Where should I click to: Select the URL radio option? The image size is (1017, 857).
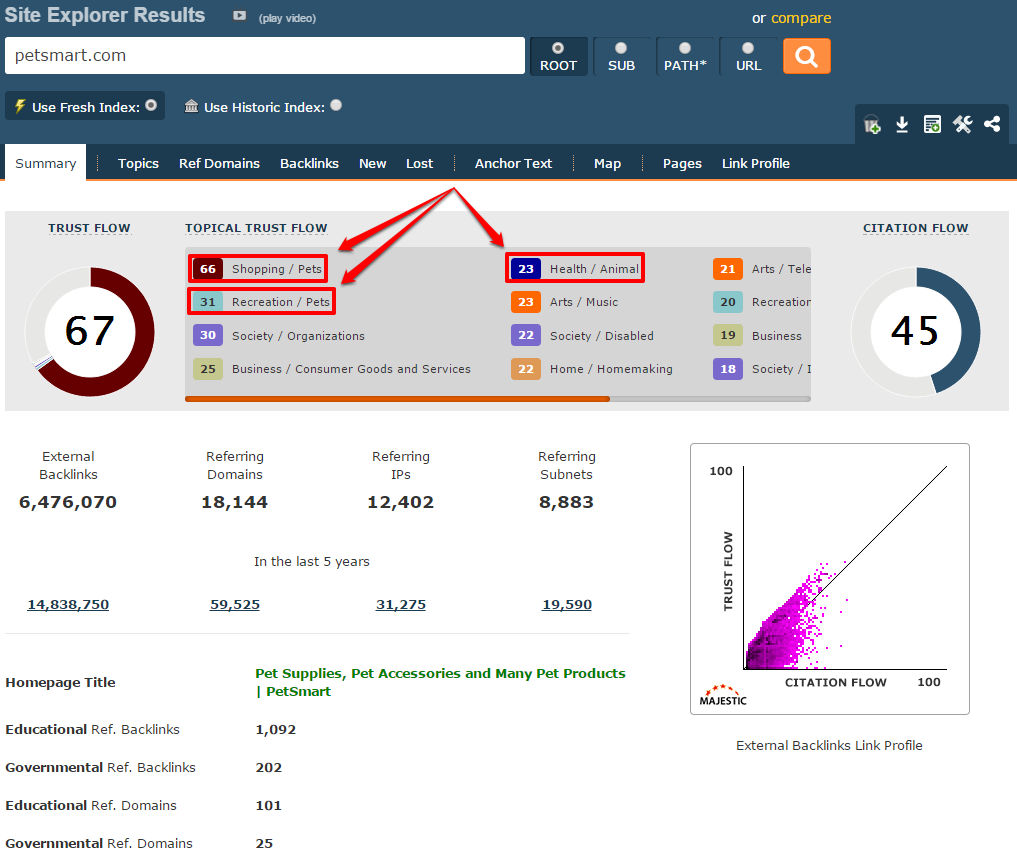click(748, 48)
